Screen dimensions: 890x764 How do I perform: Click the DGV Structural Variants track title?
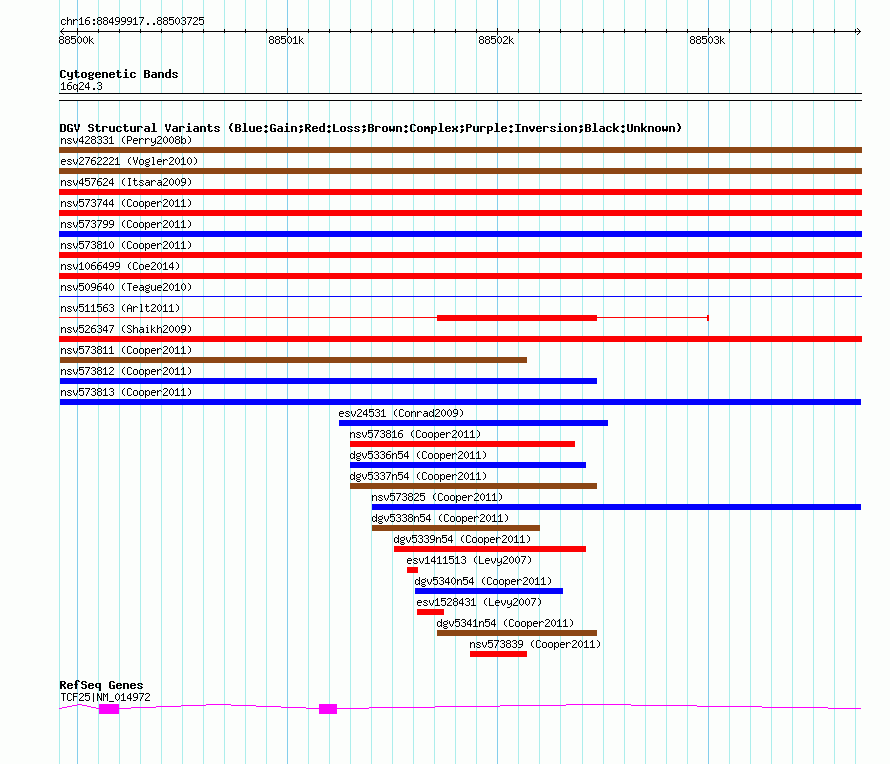tap(370, 128)
